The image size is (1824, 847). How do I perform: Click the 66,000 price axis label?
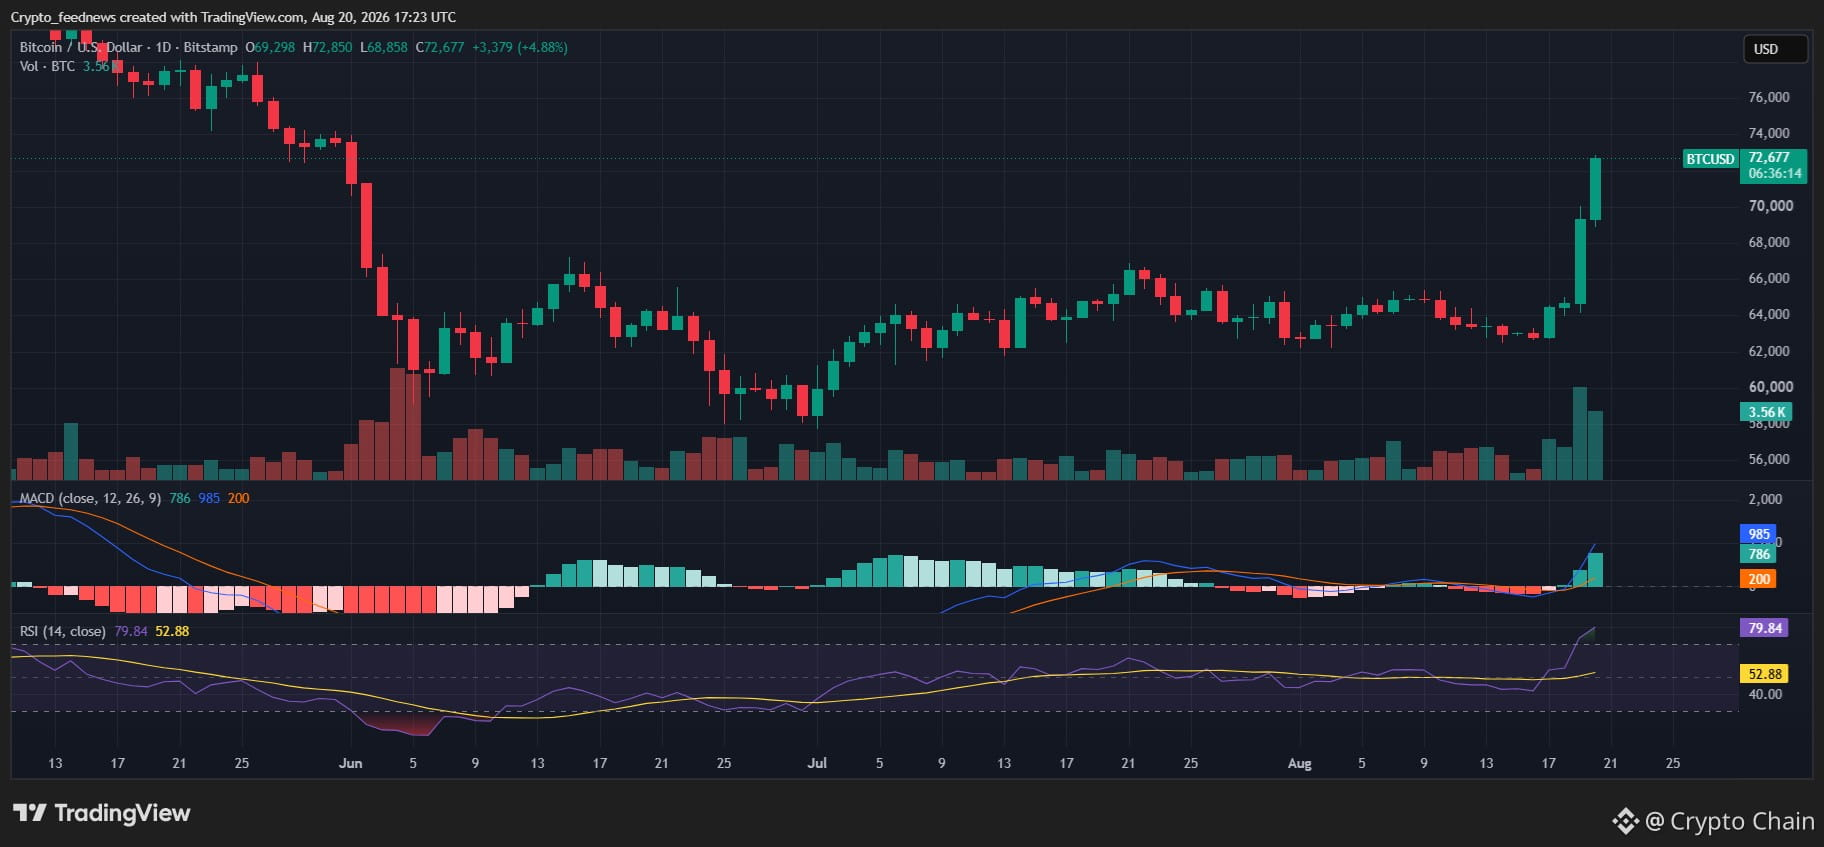1769,278
